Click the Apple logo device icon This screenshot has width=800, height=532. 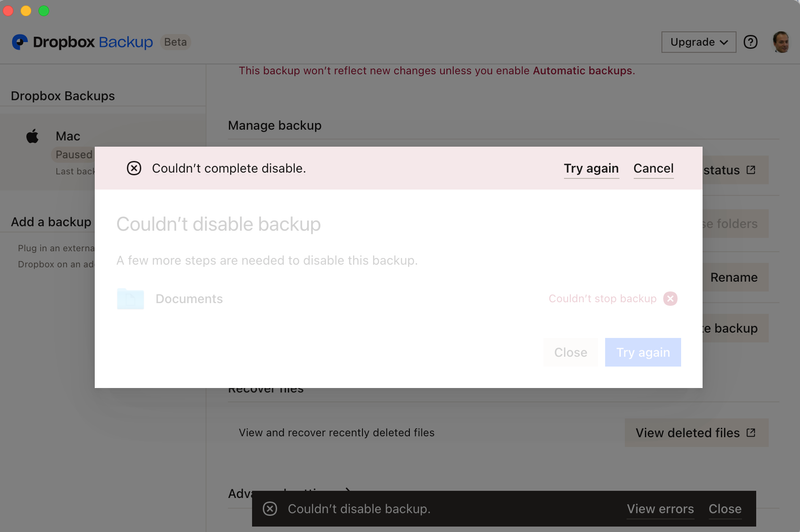coord(33,136)
